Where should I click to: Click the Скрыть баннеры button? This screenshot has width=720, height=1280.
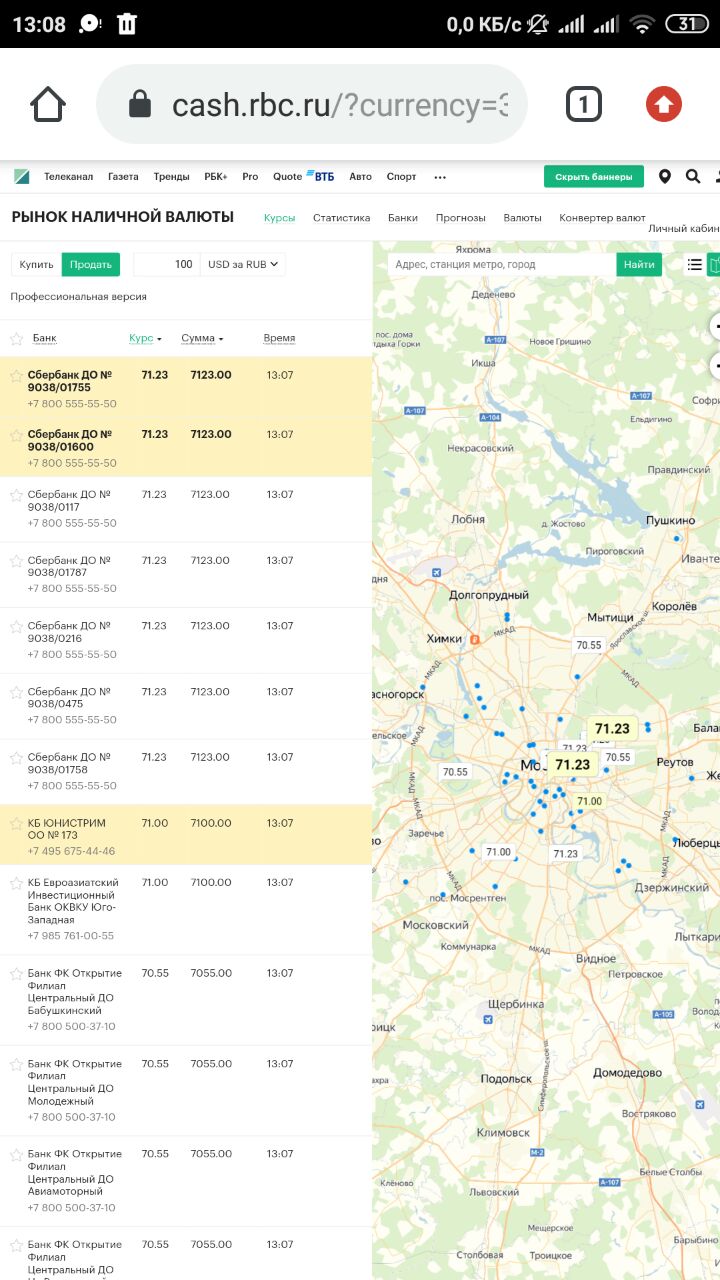point(594,177)
